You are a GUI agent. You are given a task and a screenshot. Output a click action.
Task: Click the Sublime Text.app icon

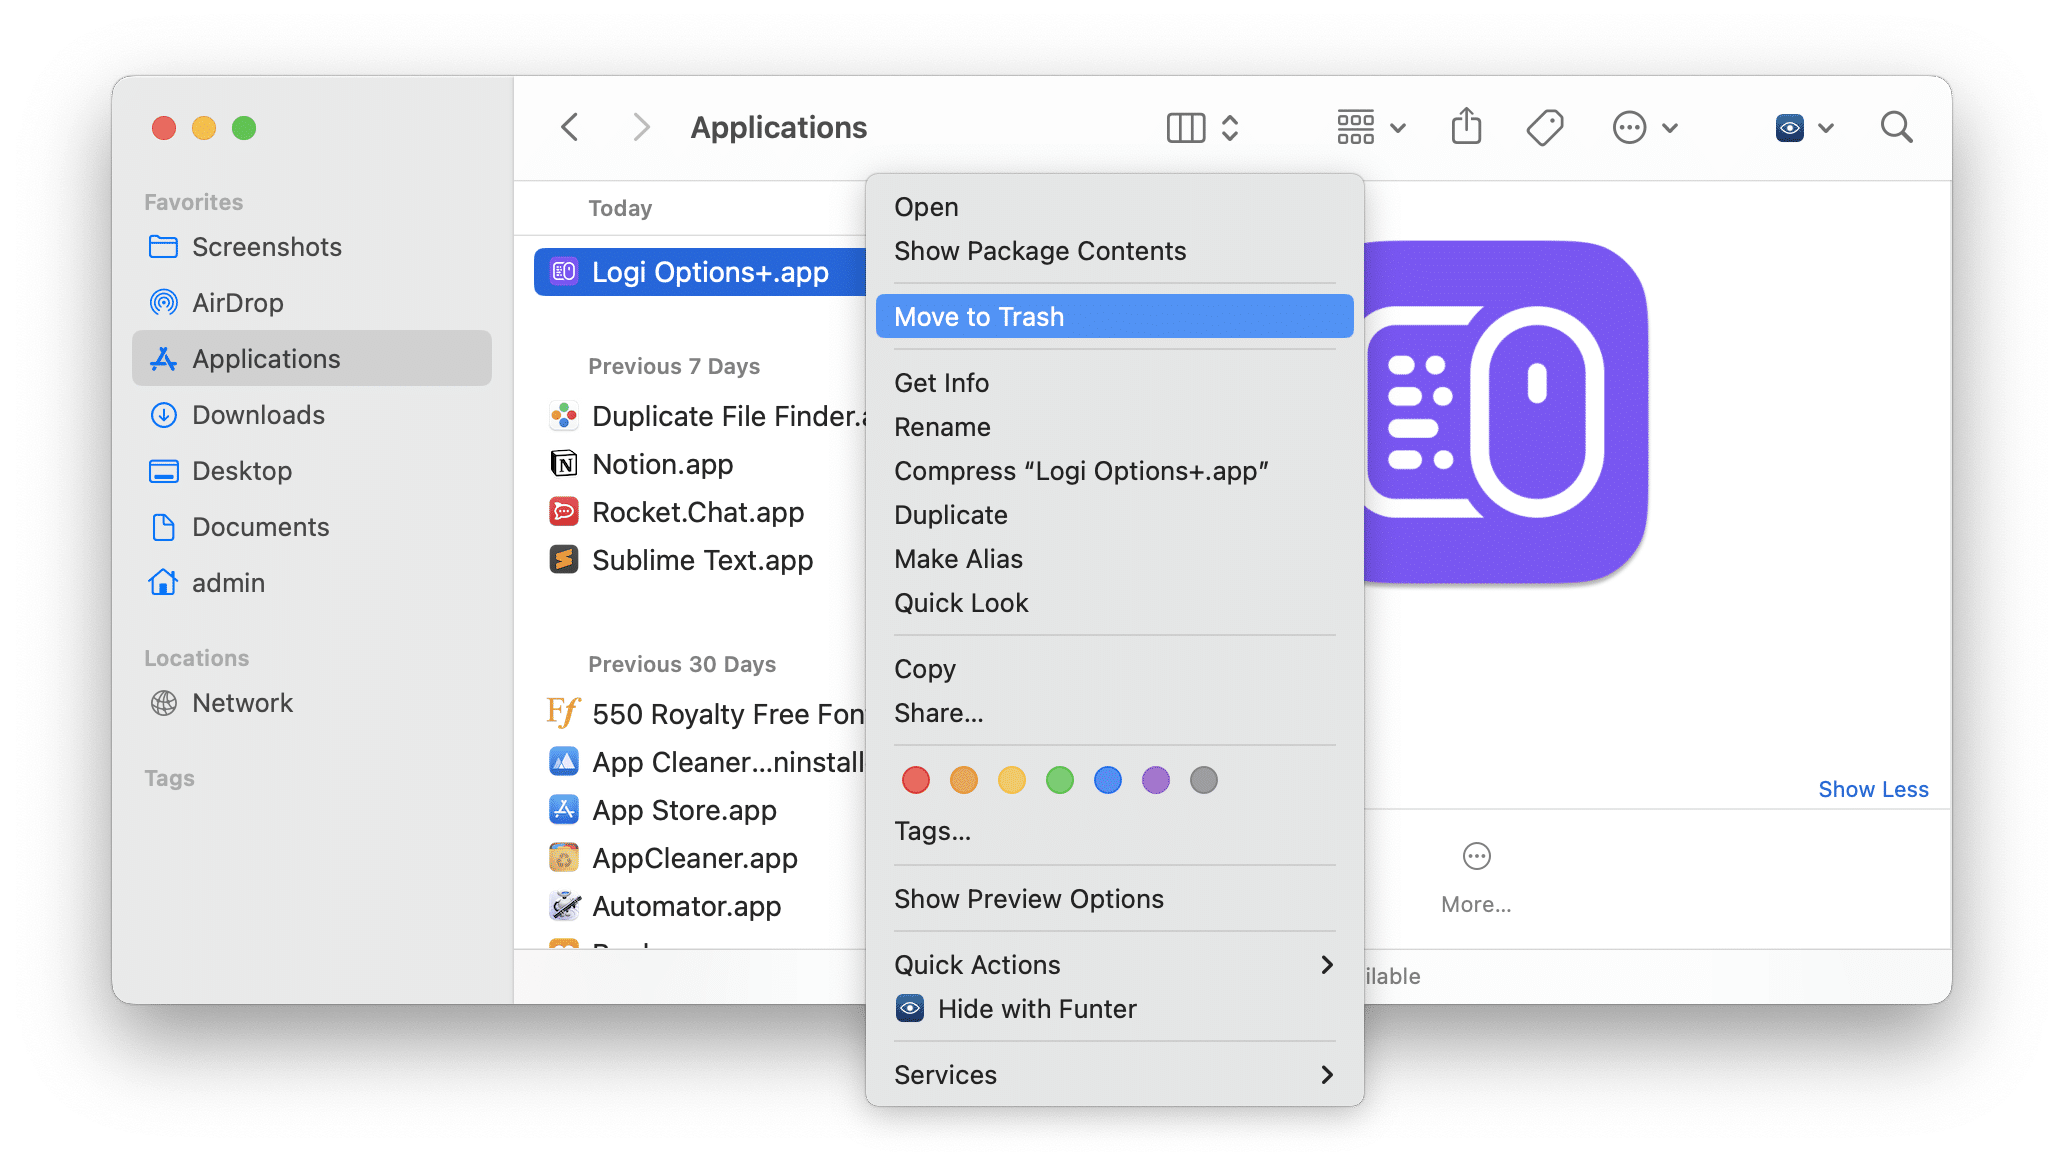tap(564, 560)
